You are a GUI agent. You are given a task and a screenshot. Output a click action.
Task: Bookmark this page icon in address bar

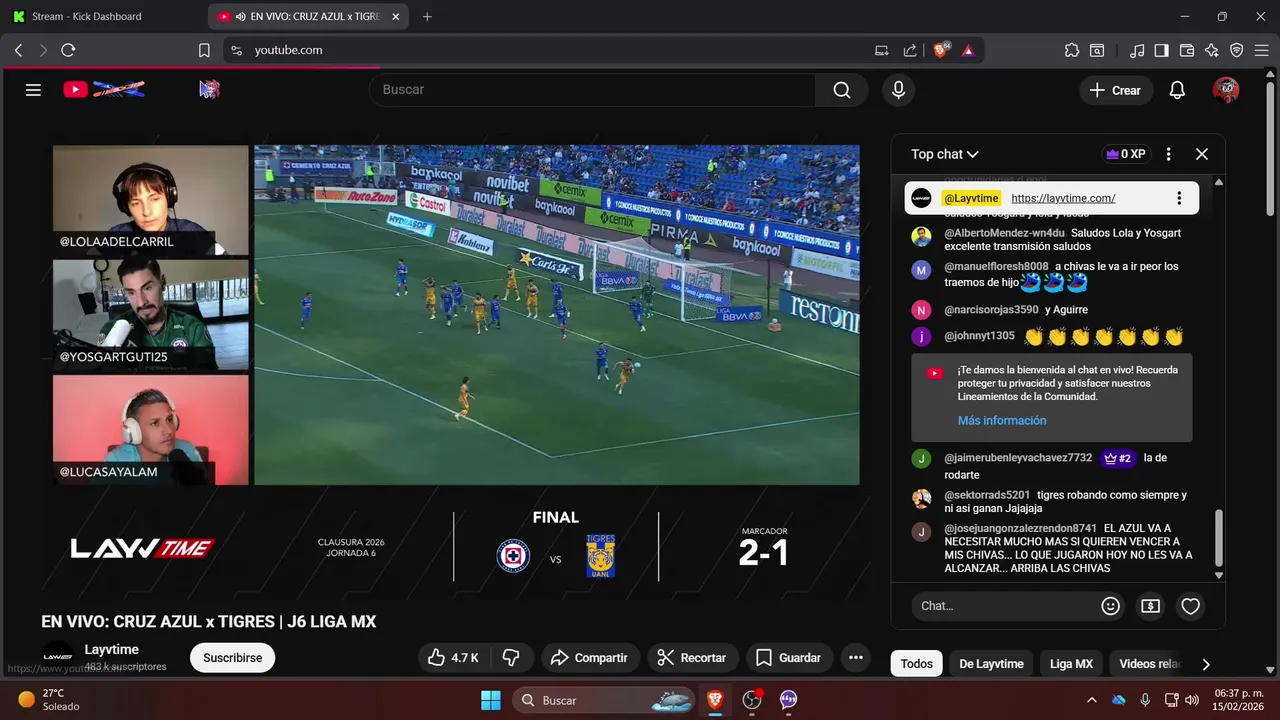point(204,50)
